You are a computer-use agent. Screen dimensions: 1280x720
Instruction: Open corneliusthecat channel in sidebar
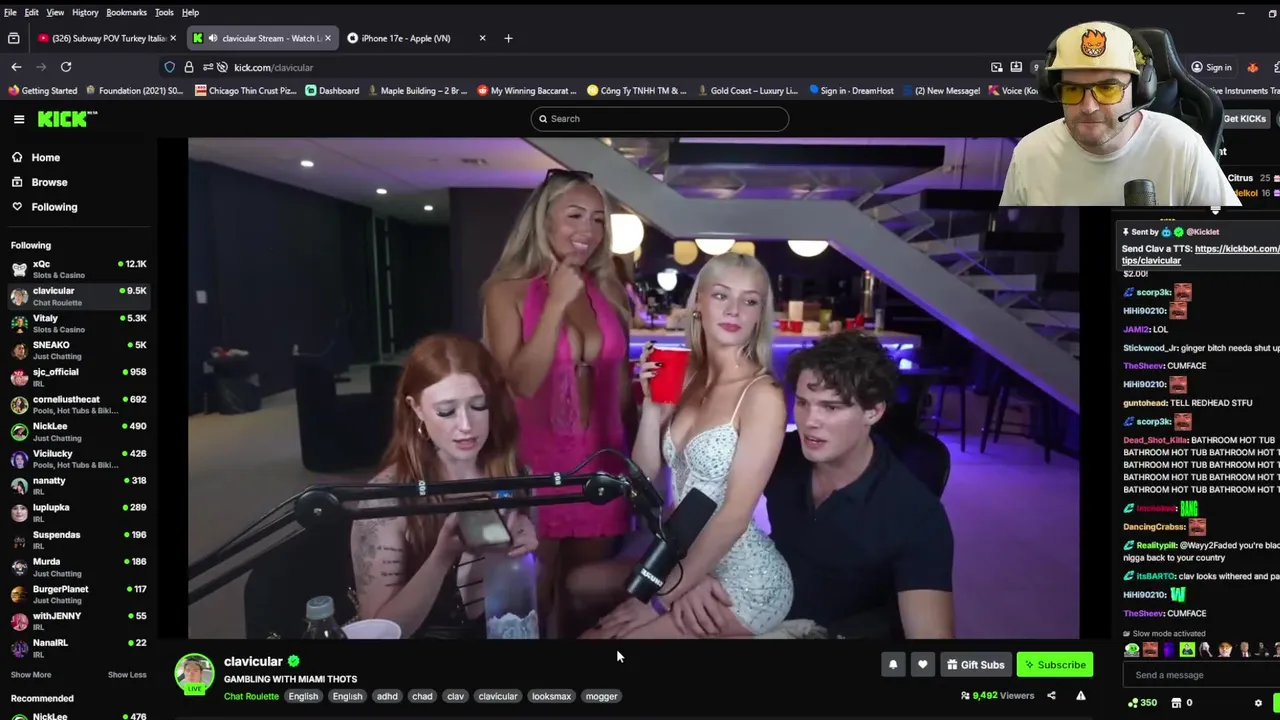click(78, 404)
